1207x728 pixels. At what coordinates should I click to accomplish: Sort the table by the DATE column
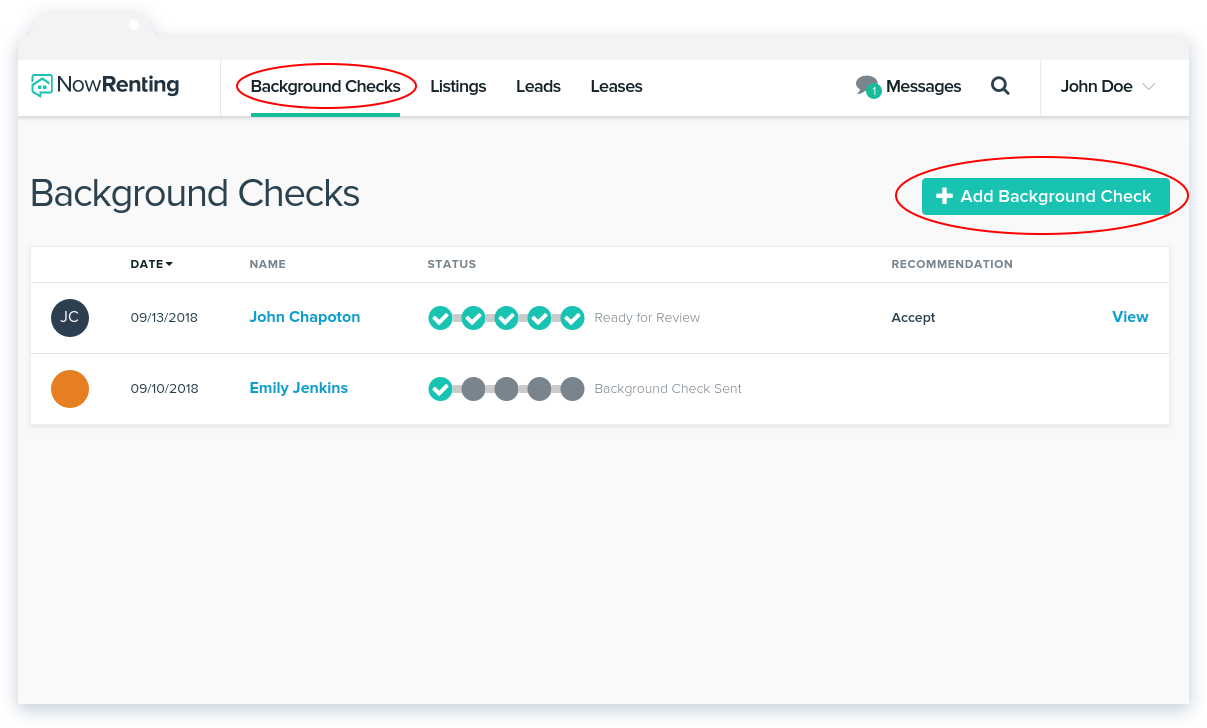(151, 264)
